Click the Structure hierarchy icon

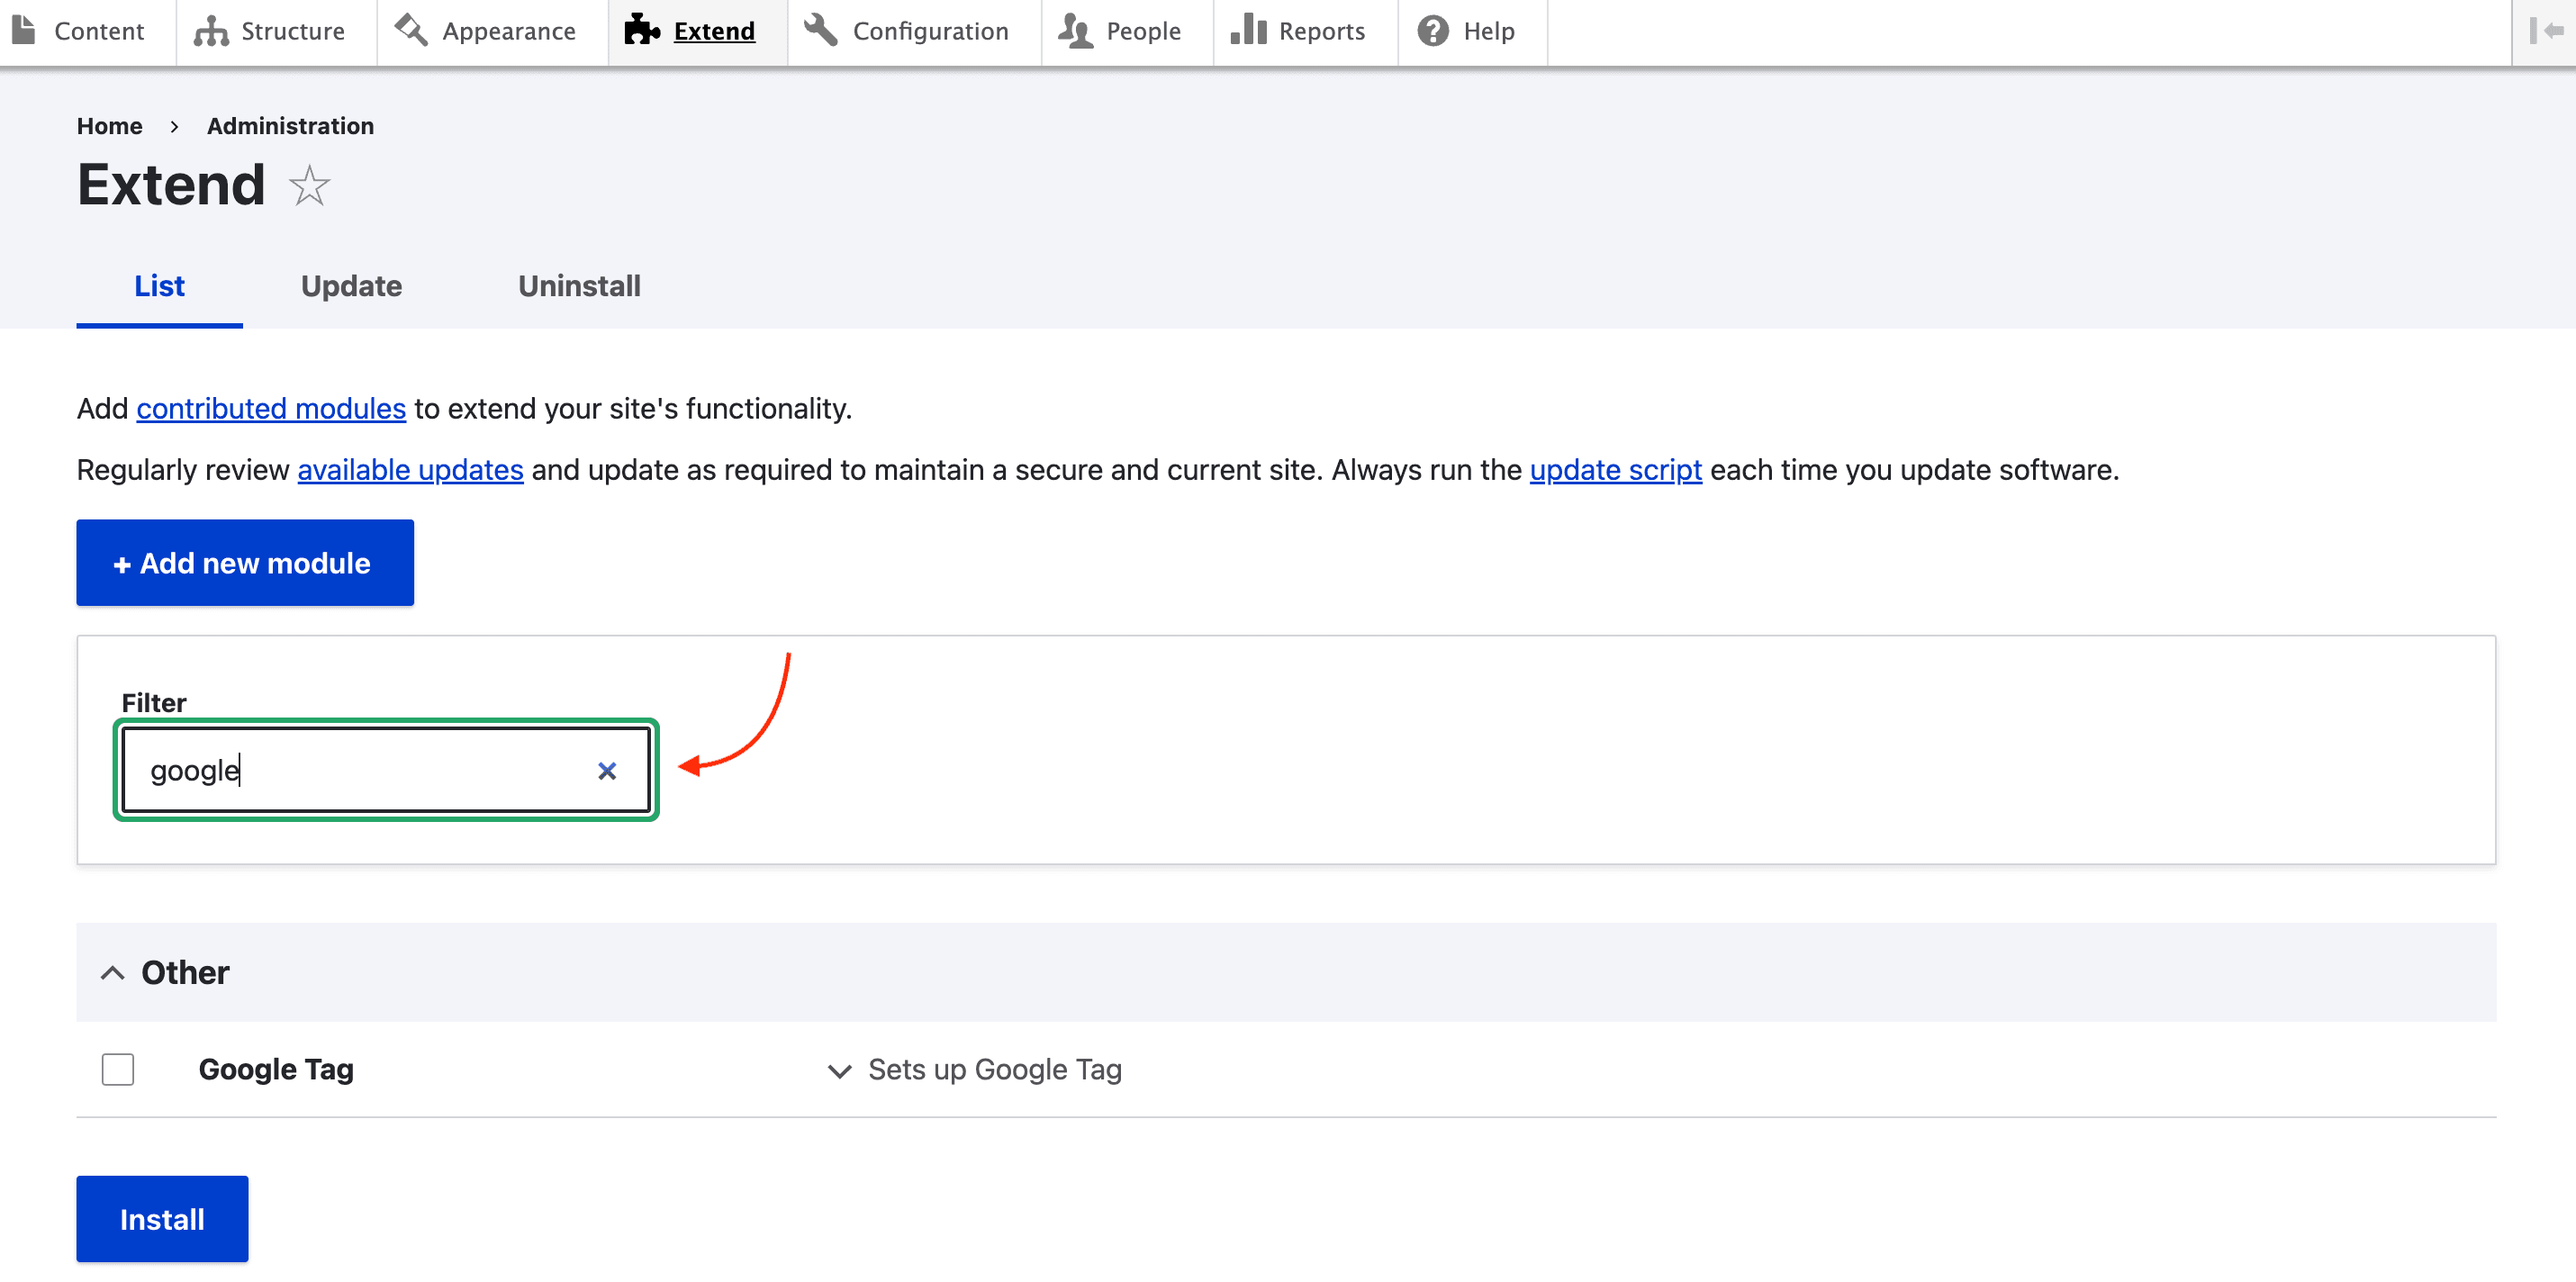[211, 31]
